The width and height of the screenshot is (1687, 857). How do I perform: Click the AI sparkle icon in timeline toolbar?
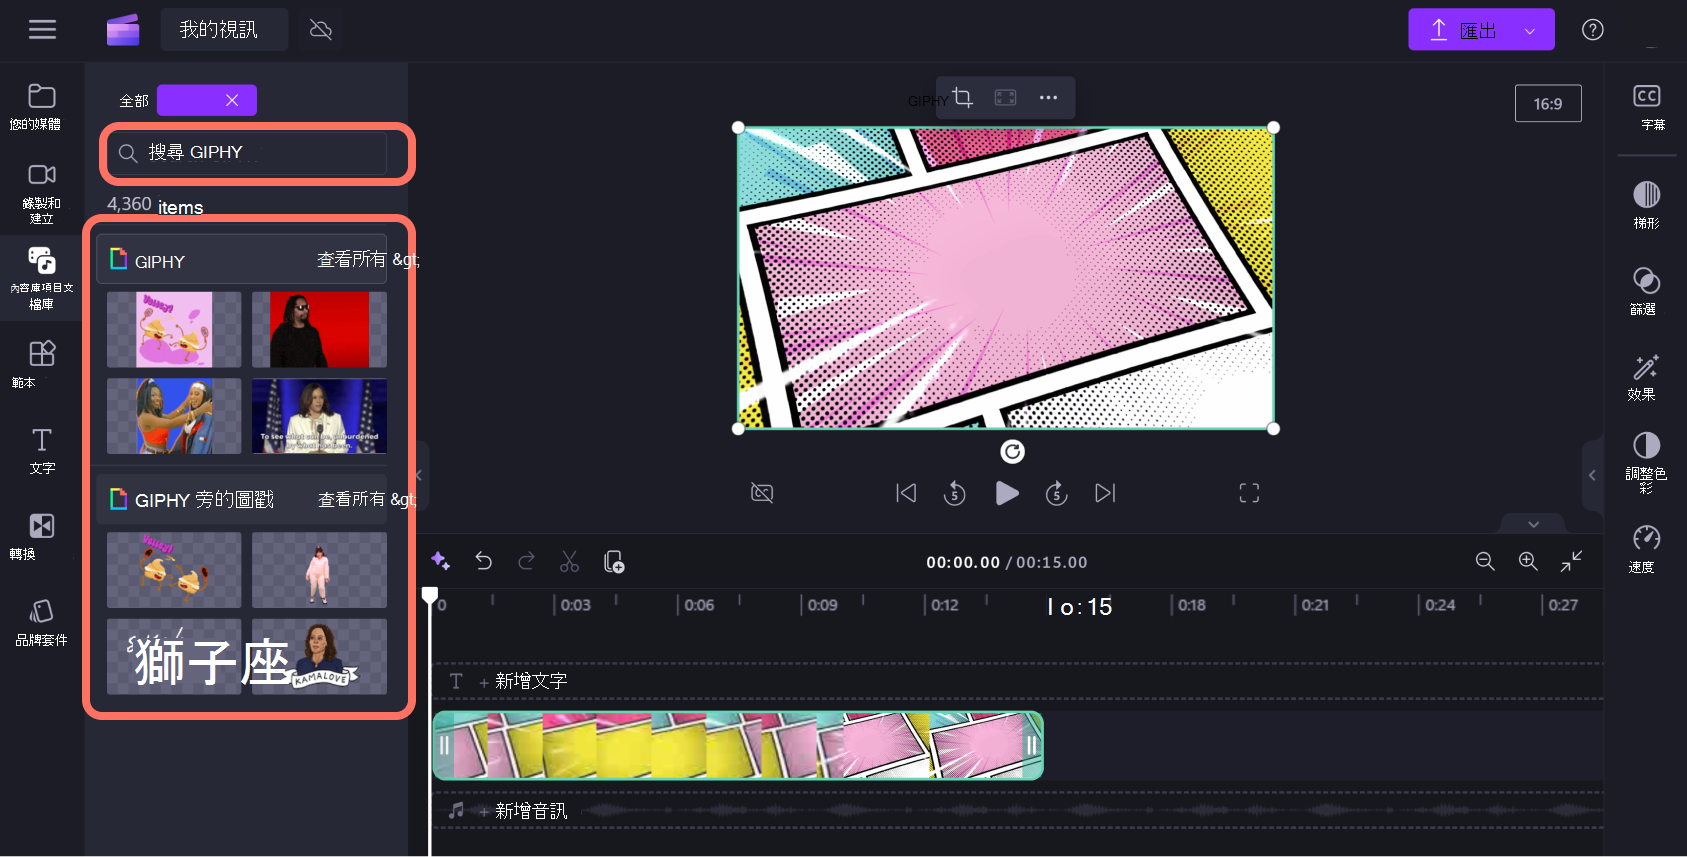pos(440,561)
